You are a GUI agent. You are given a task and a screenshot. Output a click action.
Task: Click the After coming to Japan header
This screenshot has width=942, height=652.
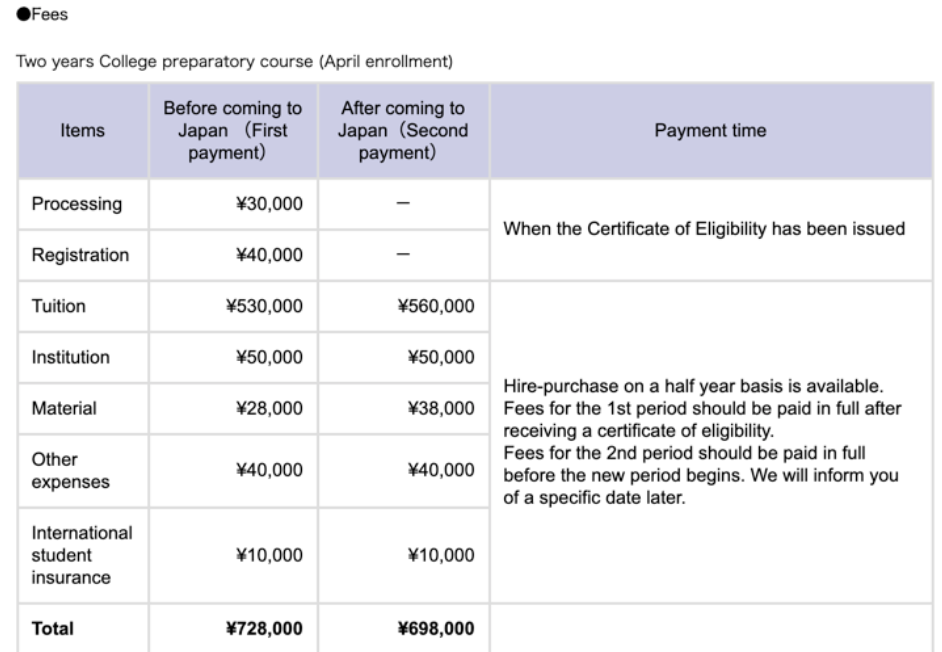tap(402, 131)
